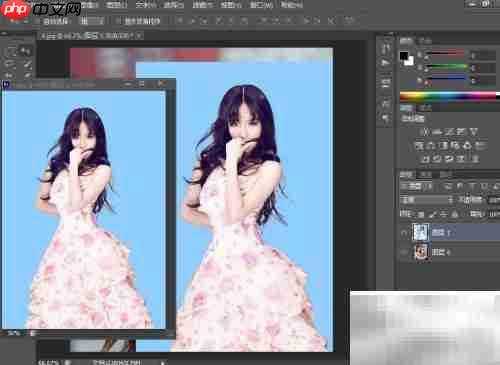This screenshot has height=365, width=500.
Task: Toggle pixel layer filter in Layers panel
Action: coord(448,187)
